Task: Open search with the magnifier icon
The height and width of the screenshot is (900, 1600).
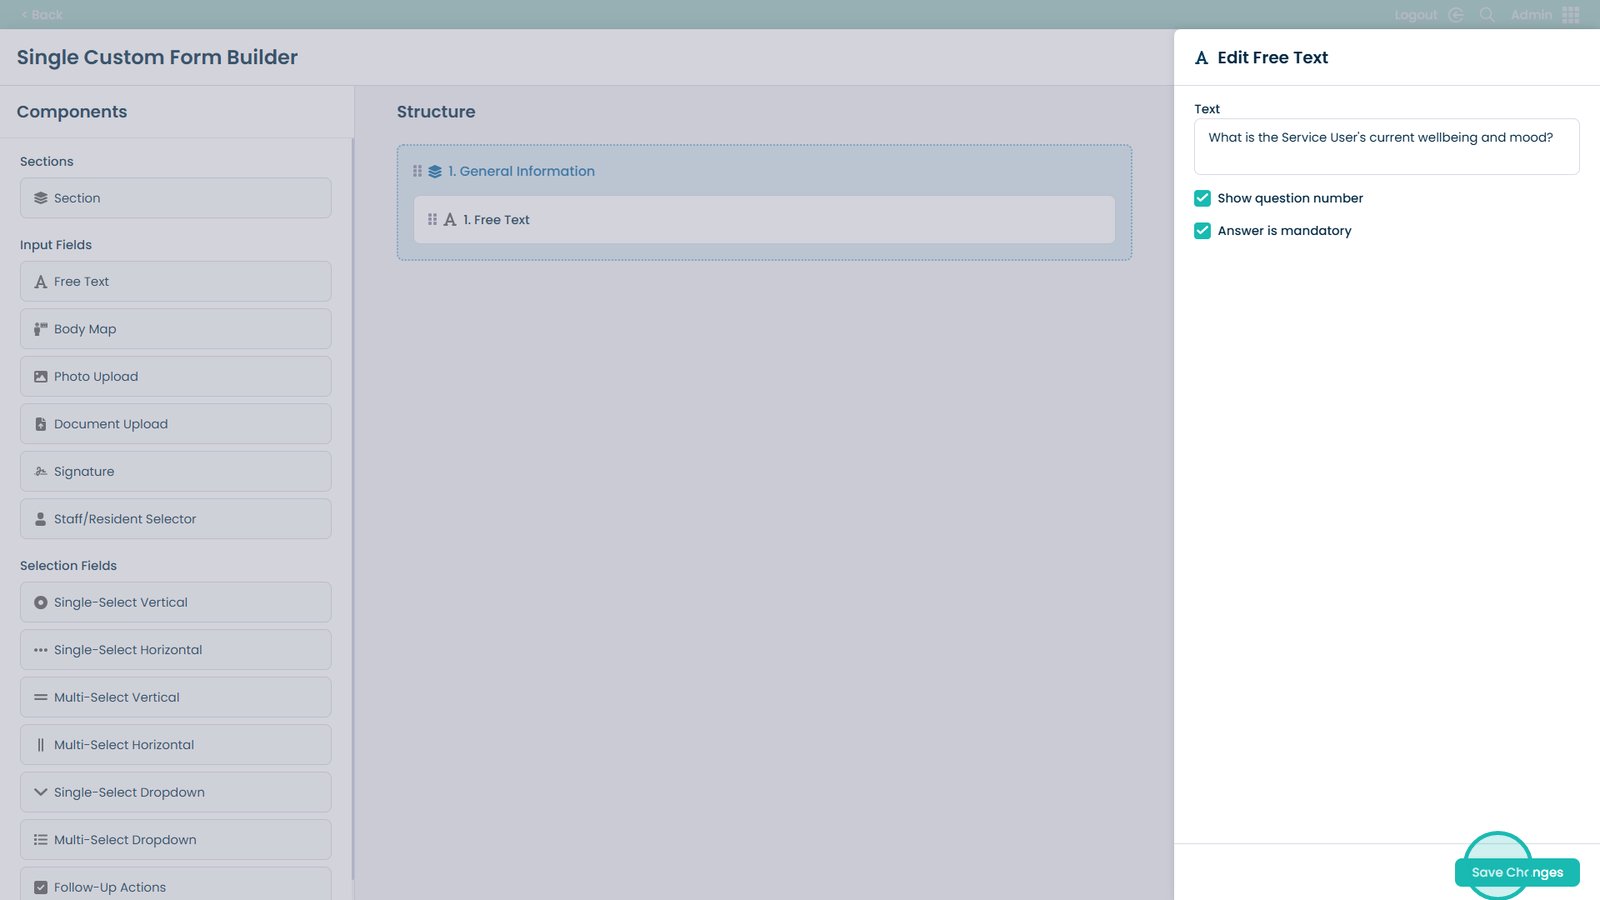Action: (x=1487, y=15)
